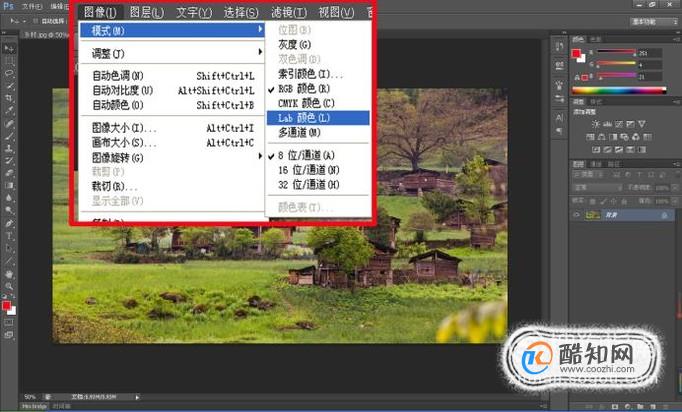
Task: Hide the 背景 layer with the eye icon
Action: (577, 215)
